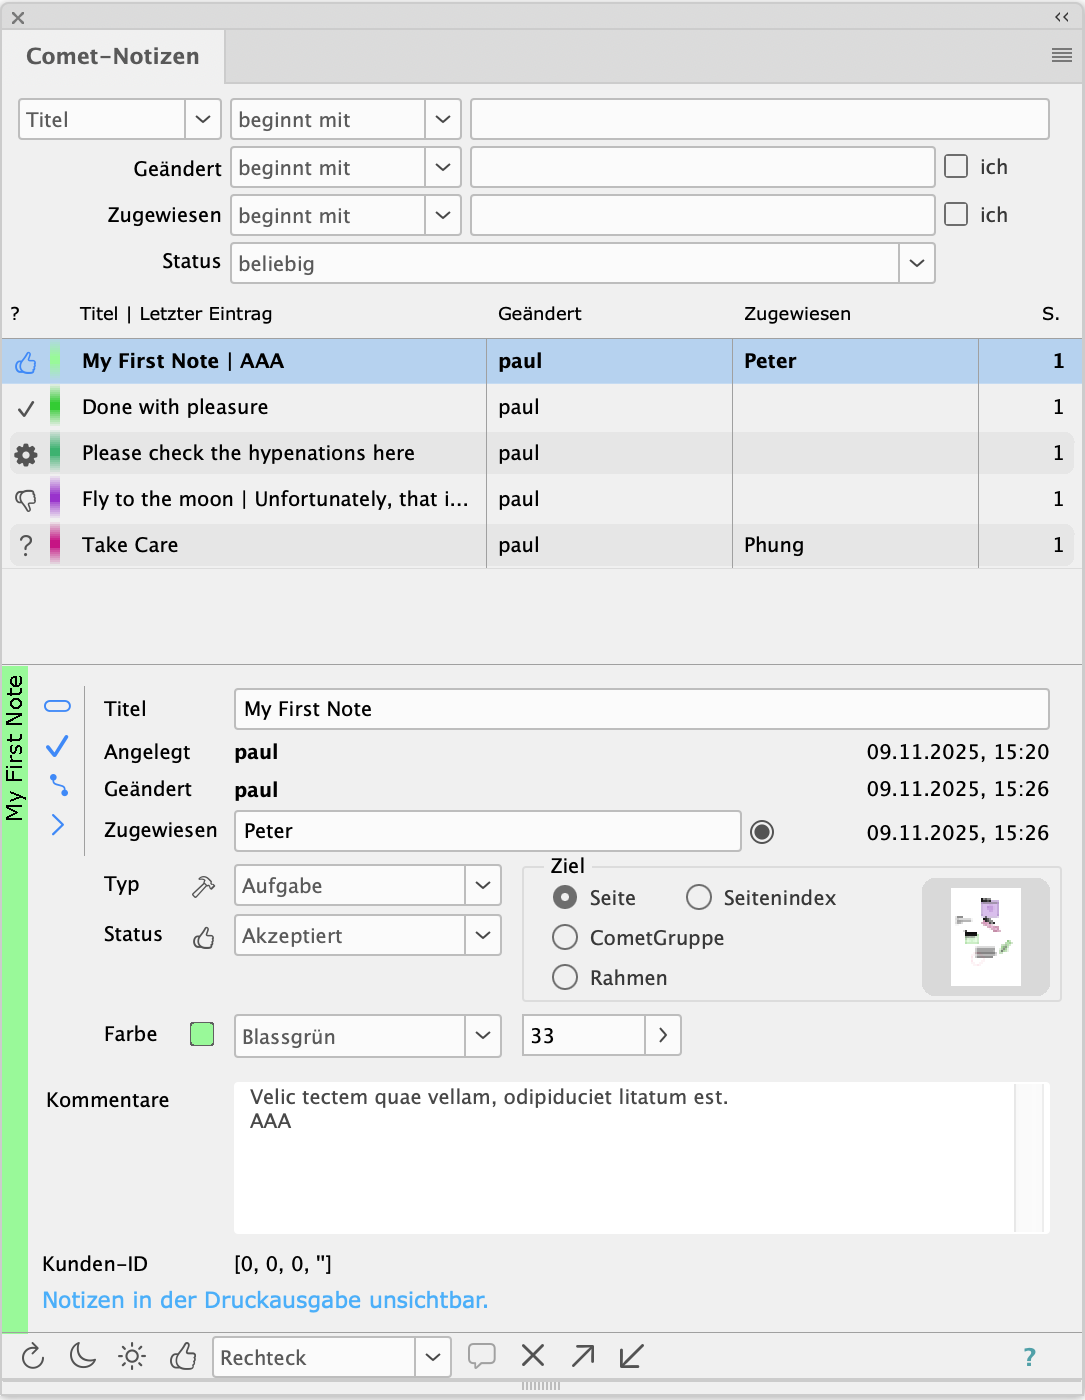Expand the Typ 'Aufgabe' dropdown
Screen dimensions: 1085x1400
point(482,886)
